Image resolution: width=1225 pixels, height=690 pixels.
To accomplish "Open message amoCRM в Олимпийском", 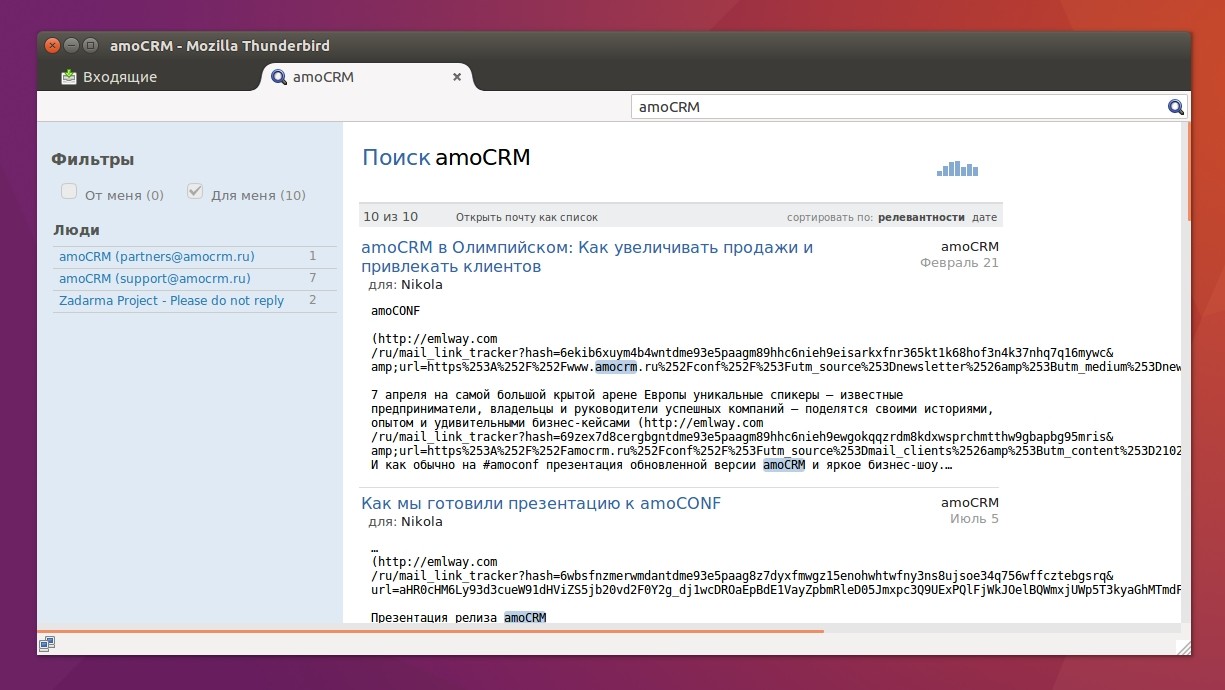I will pos(587,257).
